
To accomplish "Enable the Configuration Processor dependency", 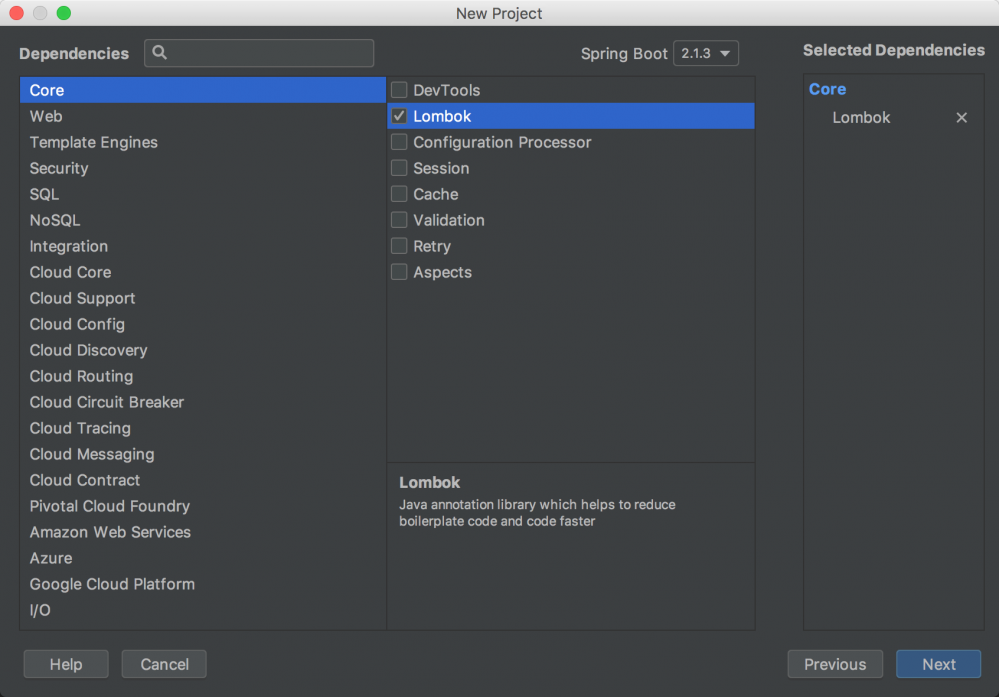I will (x=398, y=142).
